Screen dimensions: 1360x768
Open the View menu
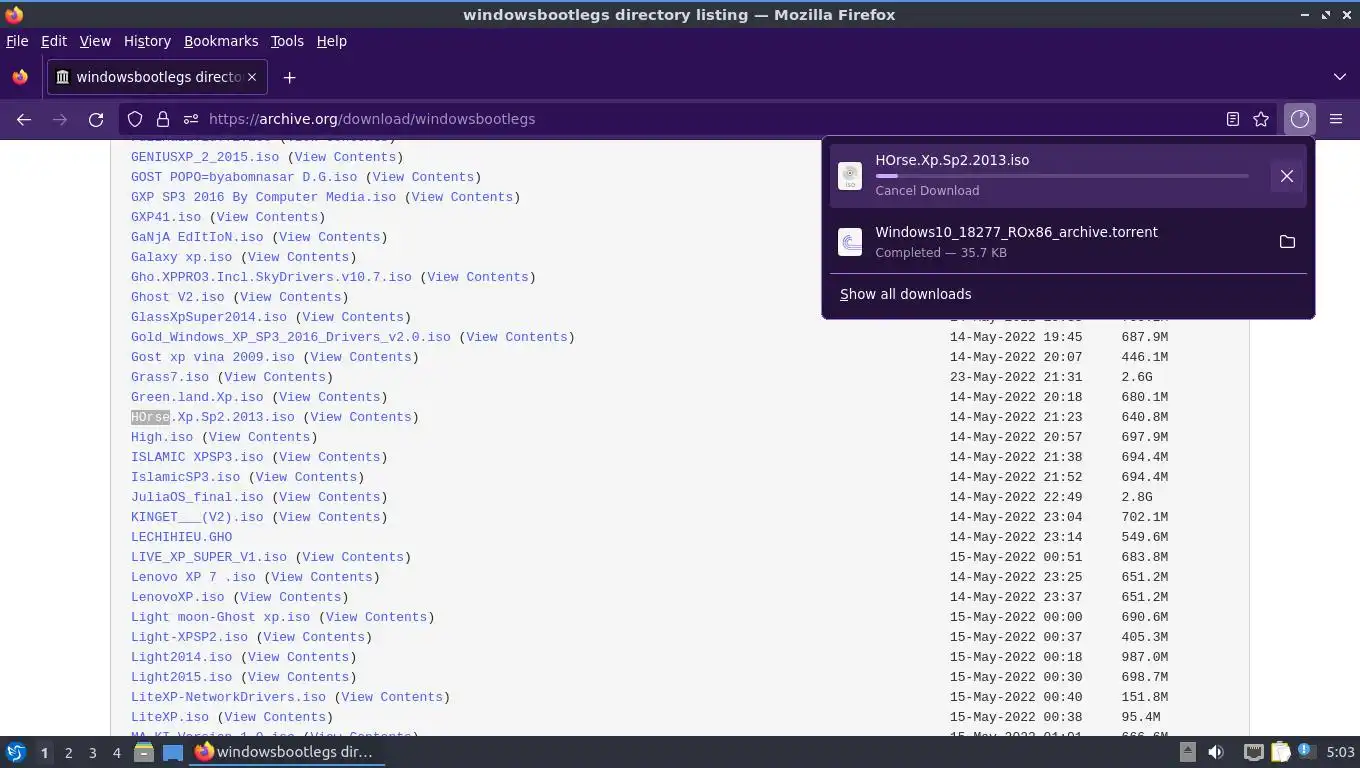tap(95, 41)
